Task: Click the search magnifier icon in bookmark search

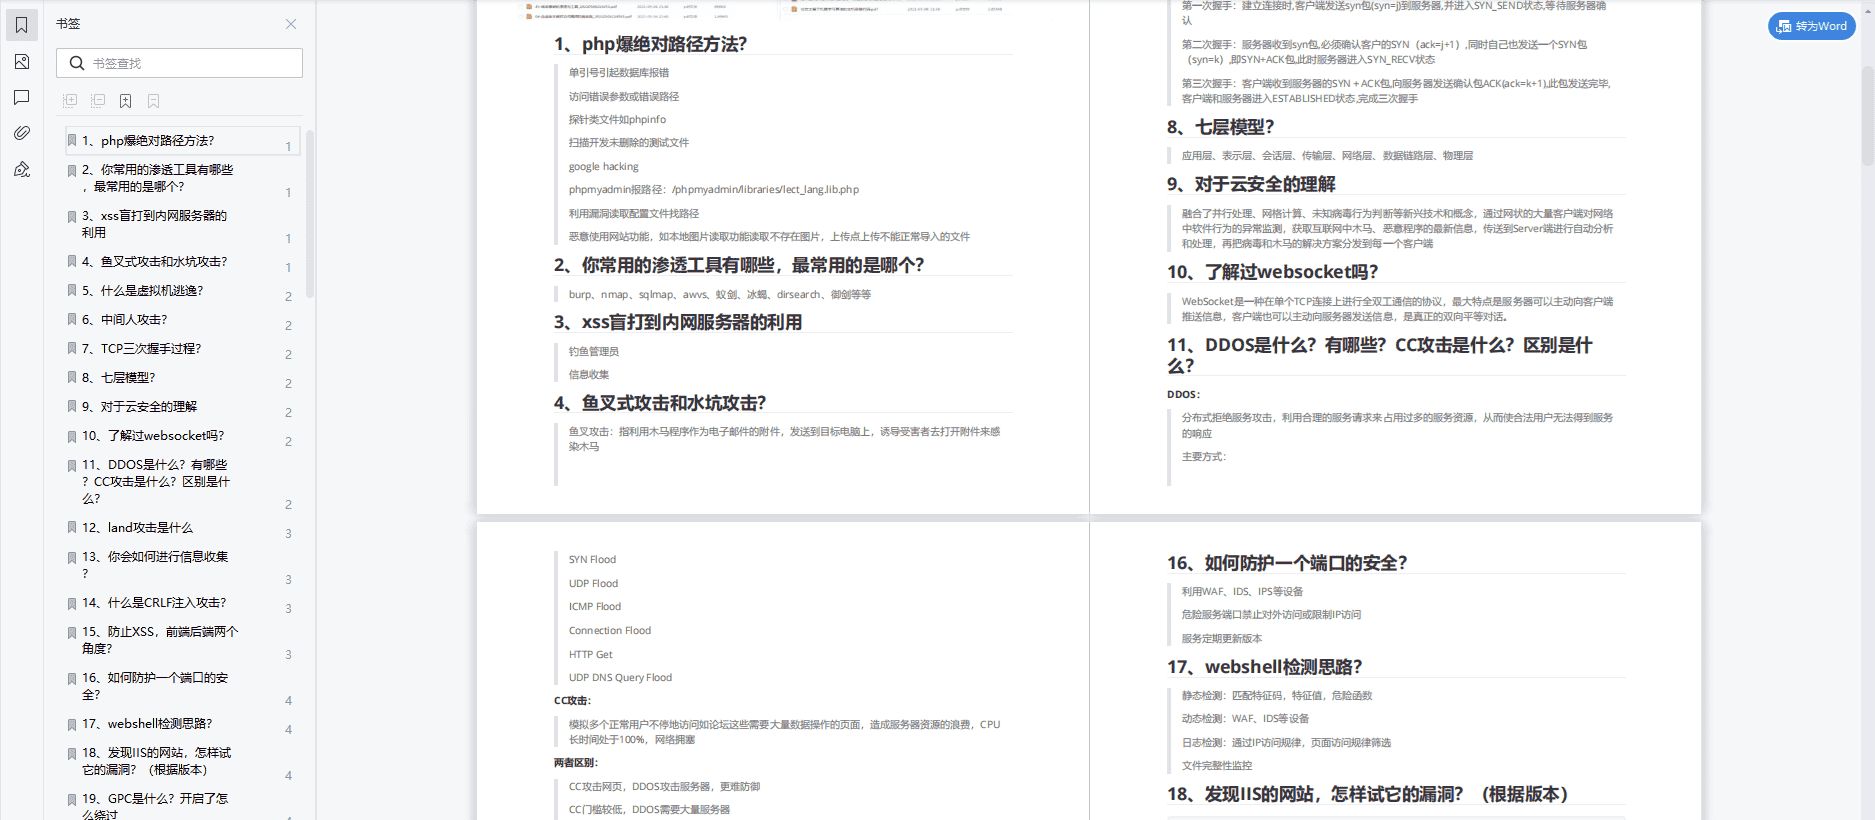Action: coord(77,63)
